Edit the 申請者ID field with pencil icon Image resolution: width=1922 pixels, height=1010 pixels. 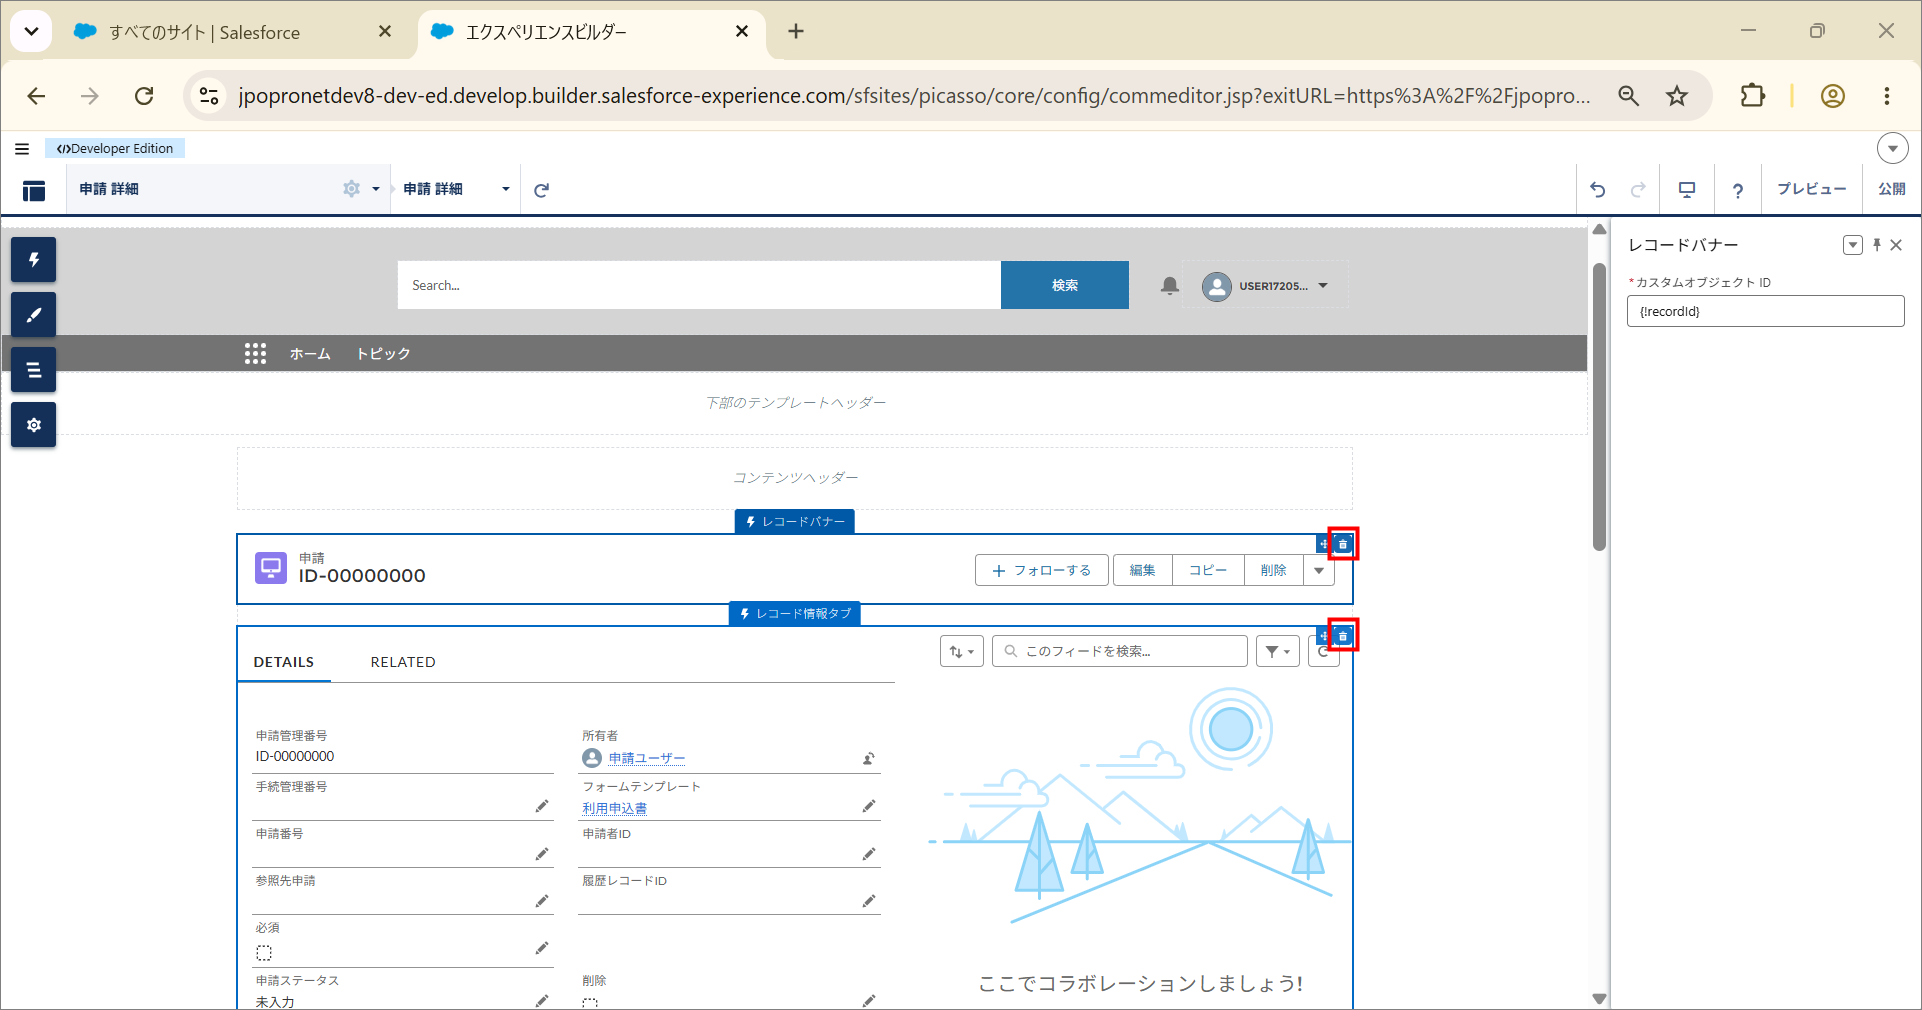click(869, 853)
